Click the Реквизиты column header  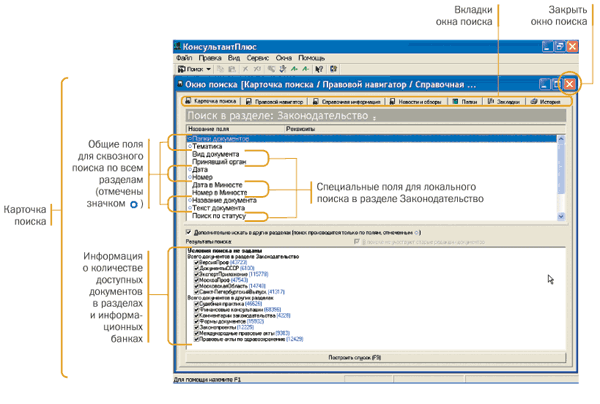tap(425, 129)
